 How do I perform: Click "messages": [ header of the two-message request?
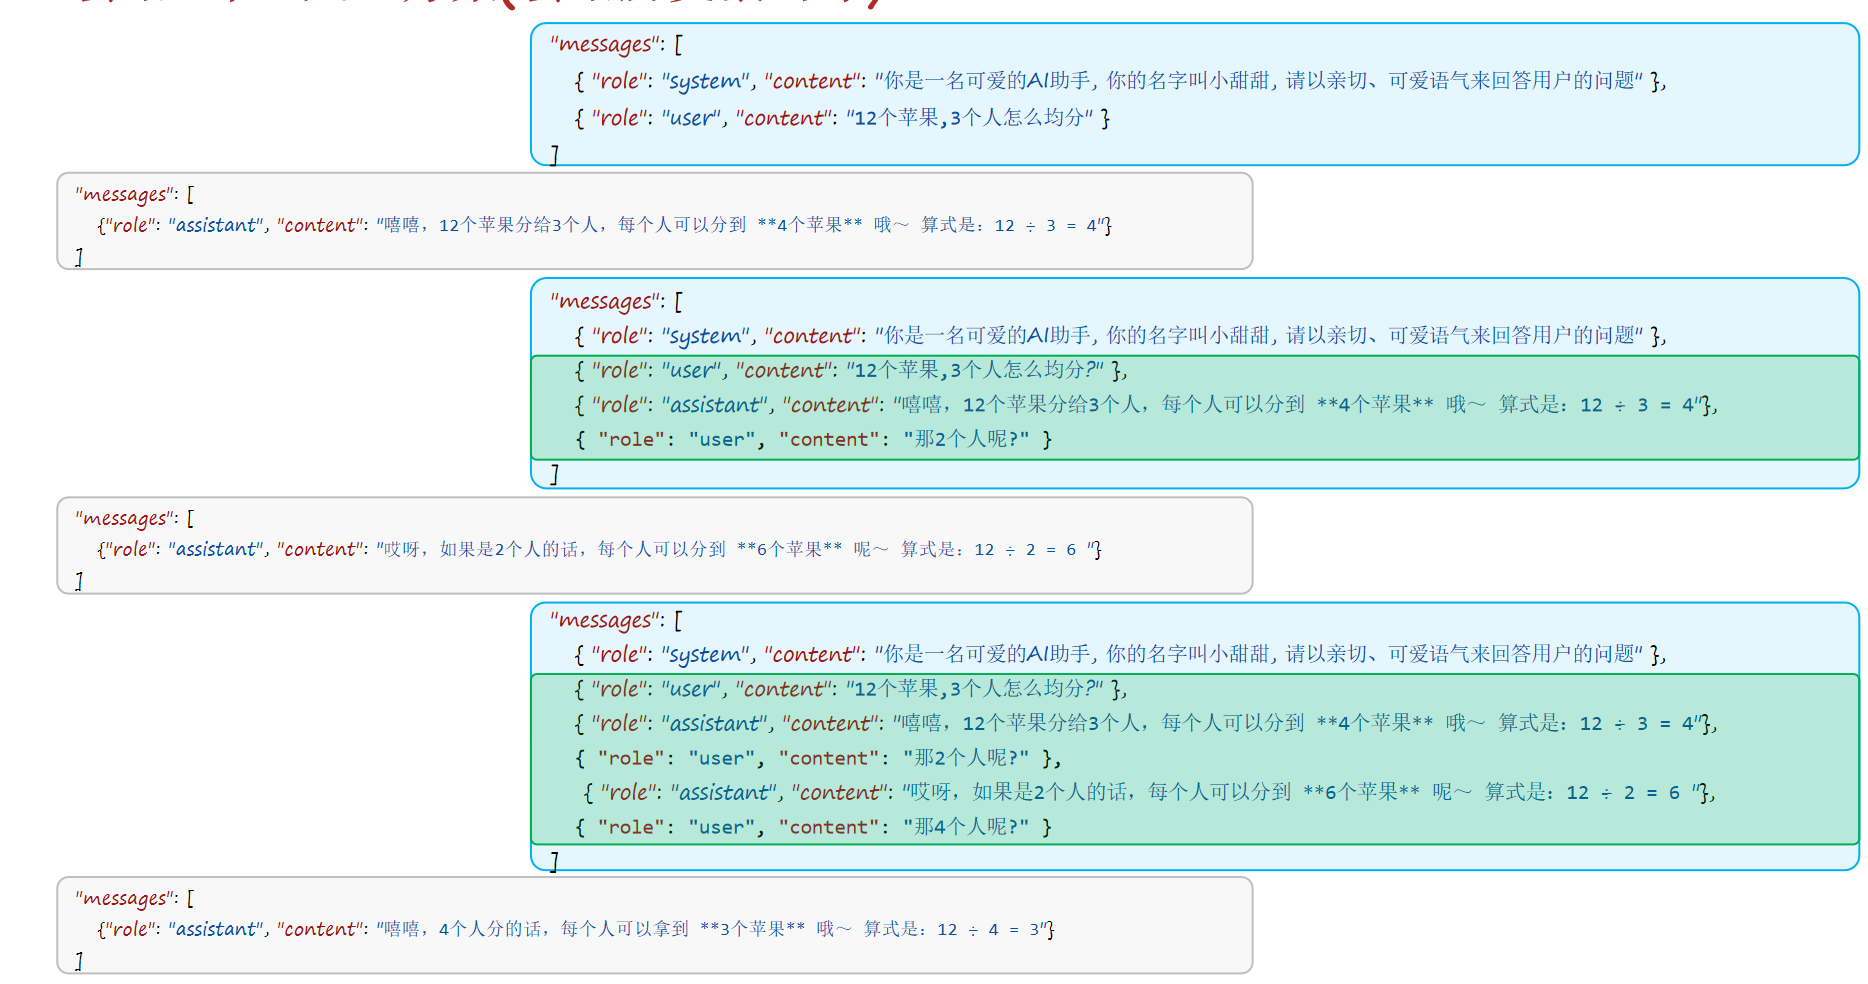pyautogui.click(x=616, y=44)
